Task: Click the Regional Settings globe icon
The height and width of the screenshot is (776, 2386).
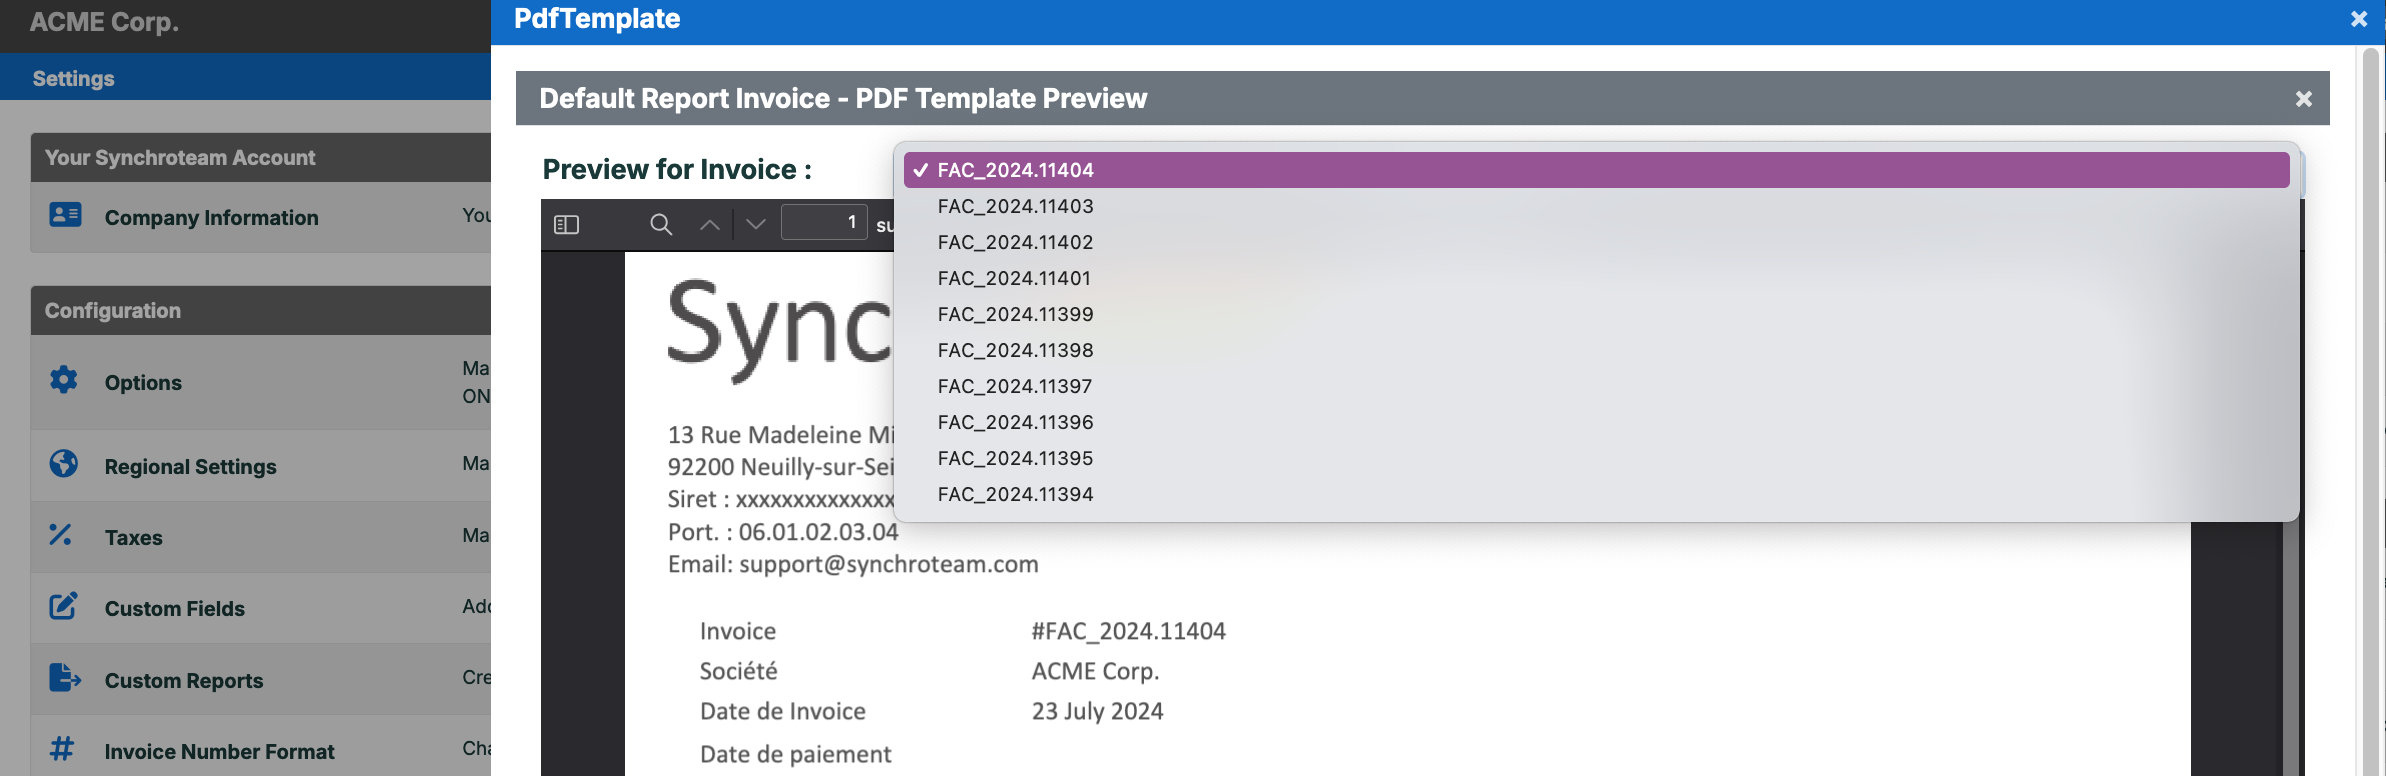Action: 64,464
